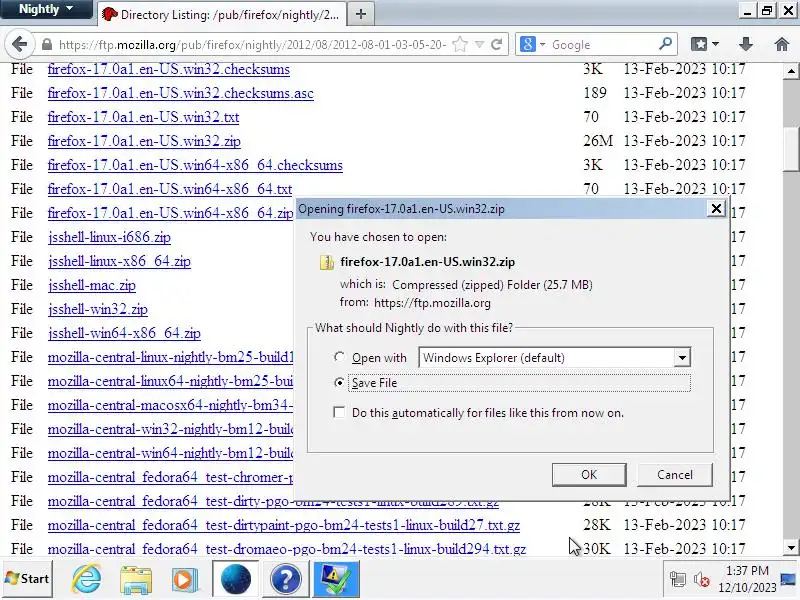Open the Bookmarks menu button
The image size is (800, 600).
(705, 44)
